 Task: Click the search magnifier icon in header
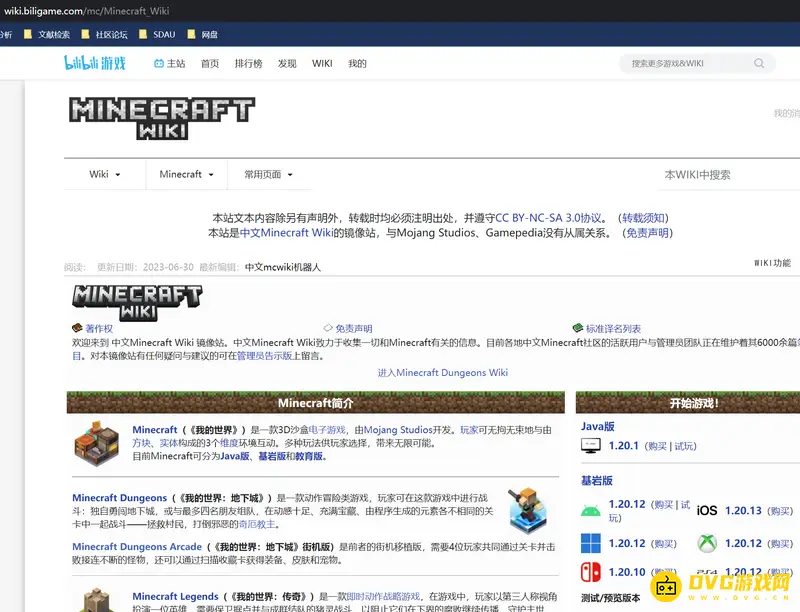(759, 63)
